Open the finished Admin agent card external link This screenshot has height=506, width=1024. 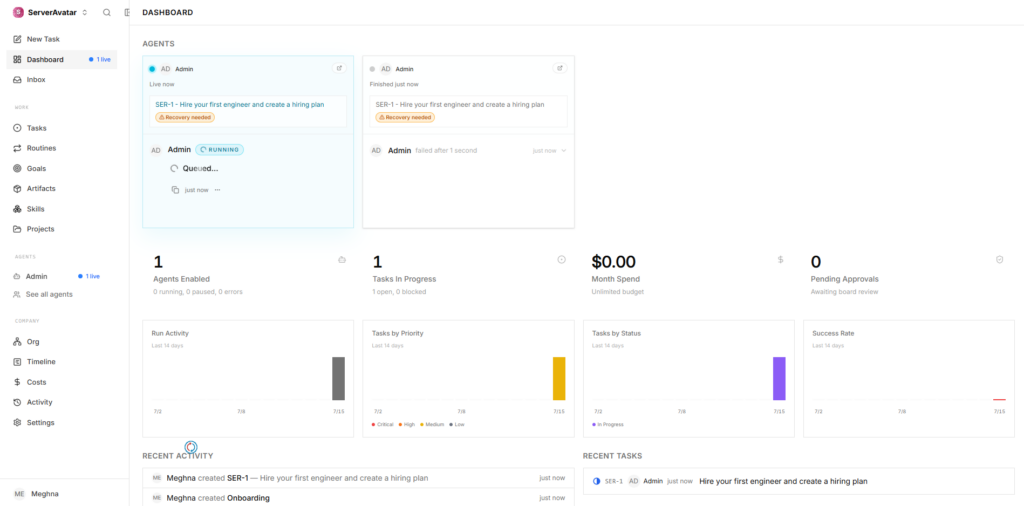click(x=560, y=68)
